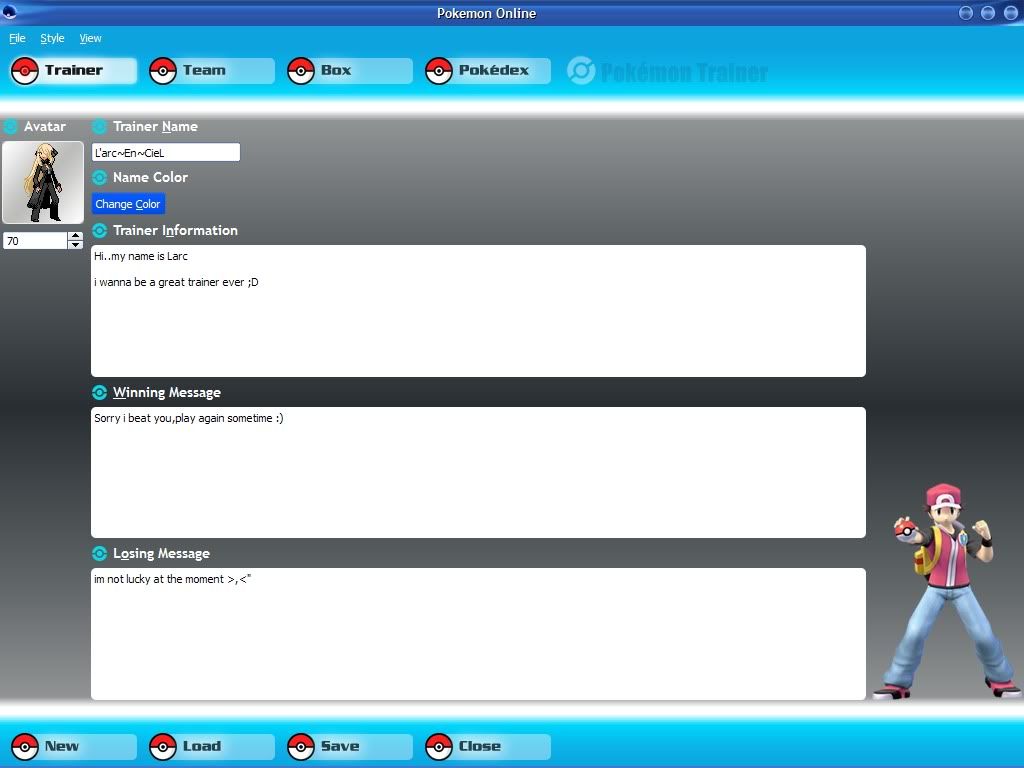Click the New button

click(x=73, y=746)
